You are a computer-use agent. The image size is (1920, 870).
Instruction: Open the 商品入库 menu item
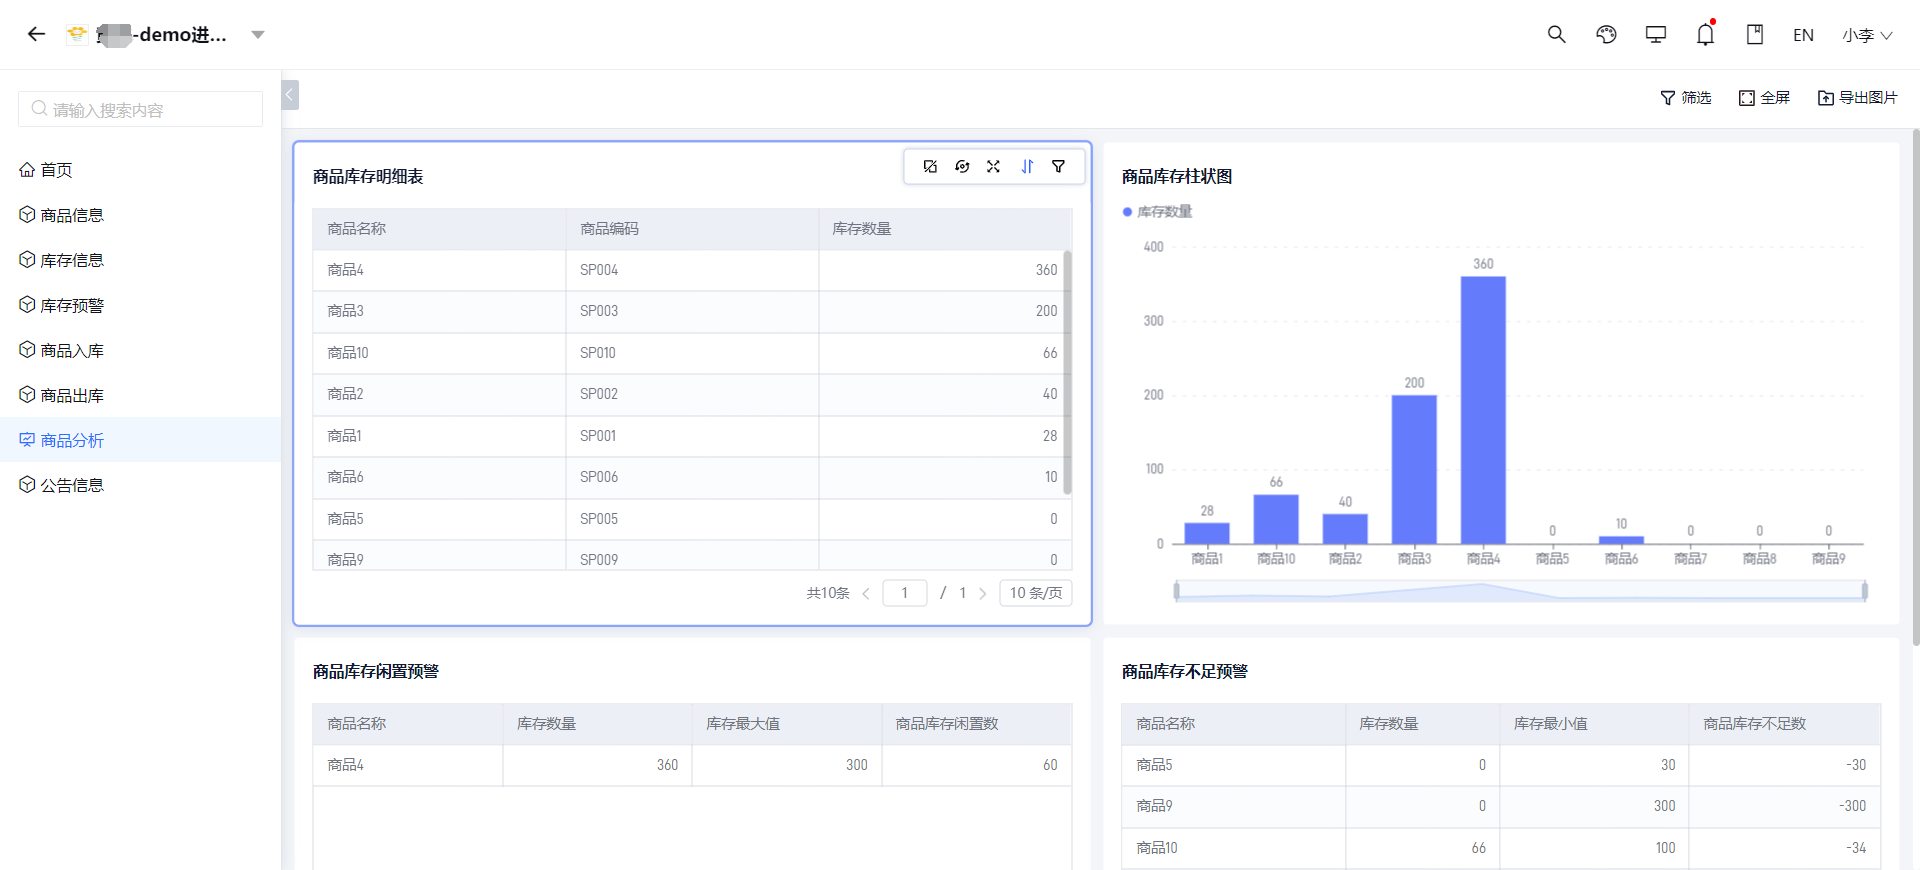(x=140, y=350)
